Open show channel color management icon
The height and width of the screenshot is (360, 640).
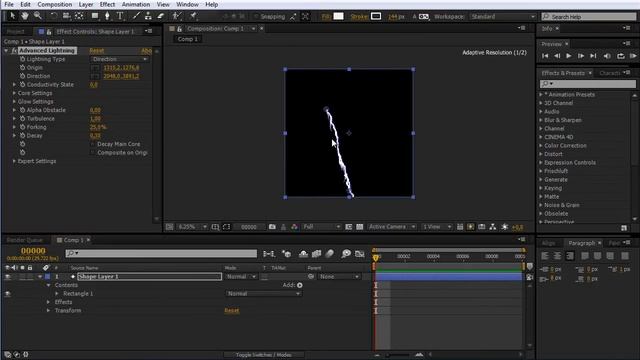294,227
